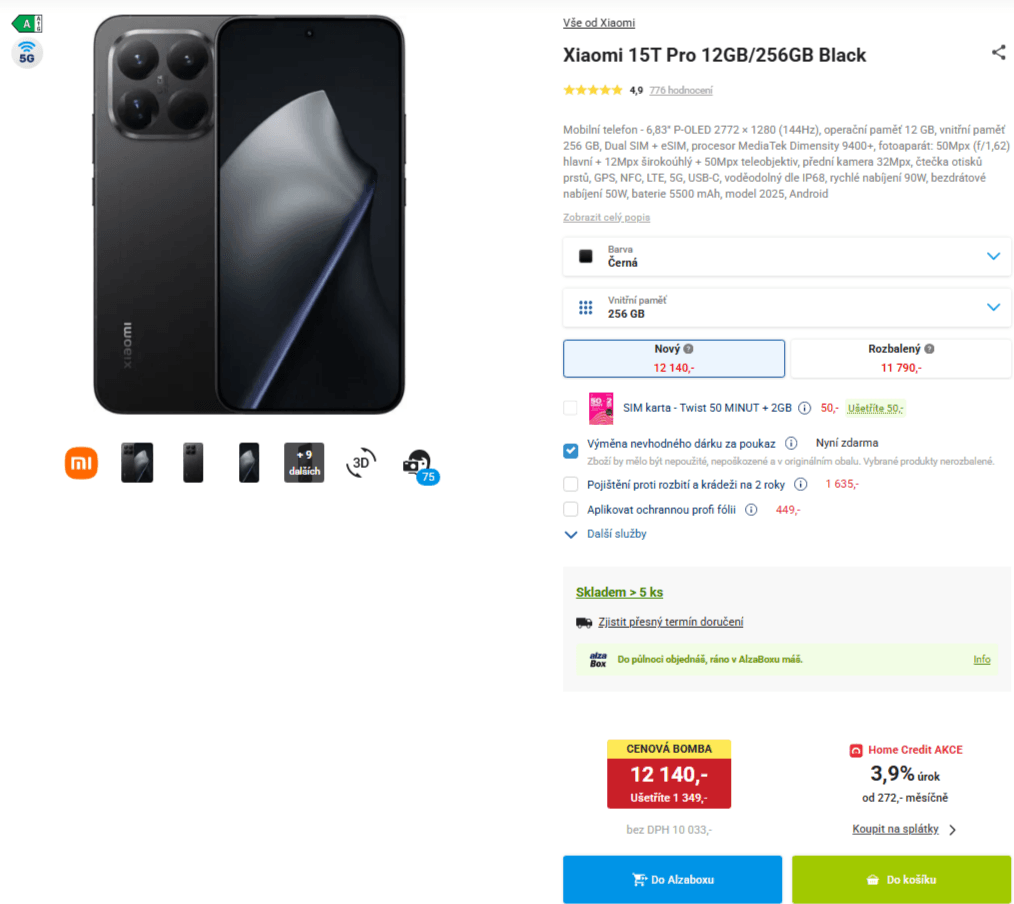Open the 3D view of the phone
The height and width of the screenshot is (904, 1014).
click(360, 463)
